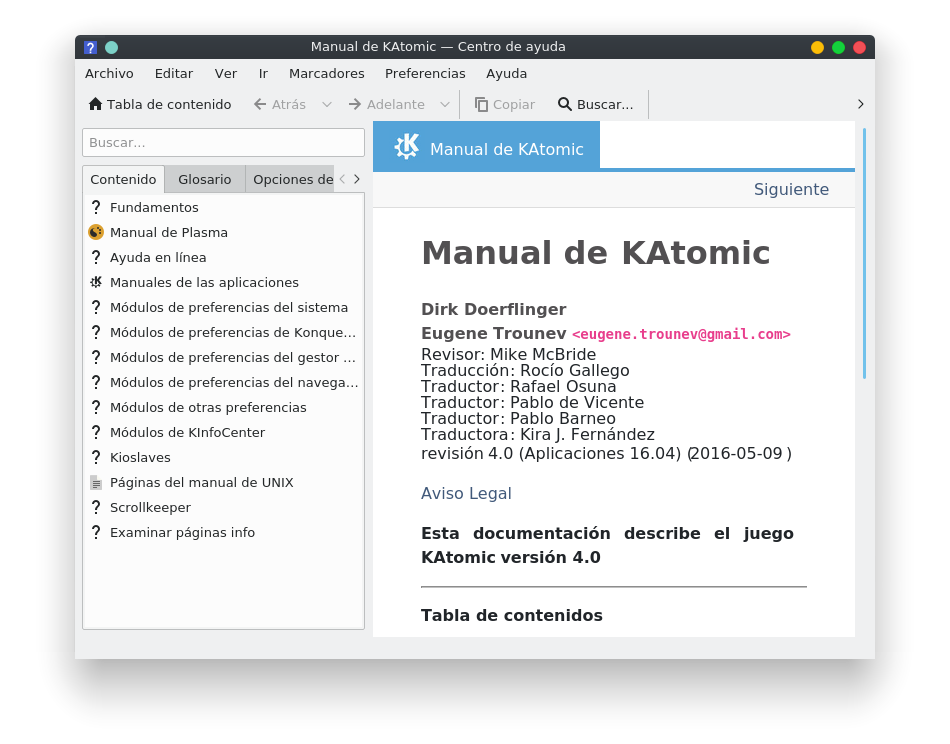Viewport: 950px width, 744px height.
Task: Click the icon beside Módulos de preferencias del gestor
Action: (x=96, y=357)
